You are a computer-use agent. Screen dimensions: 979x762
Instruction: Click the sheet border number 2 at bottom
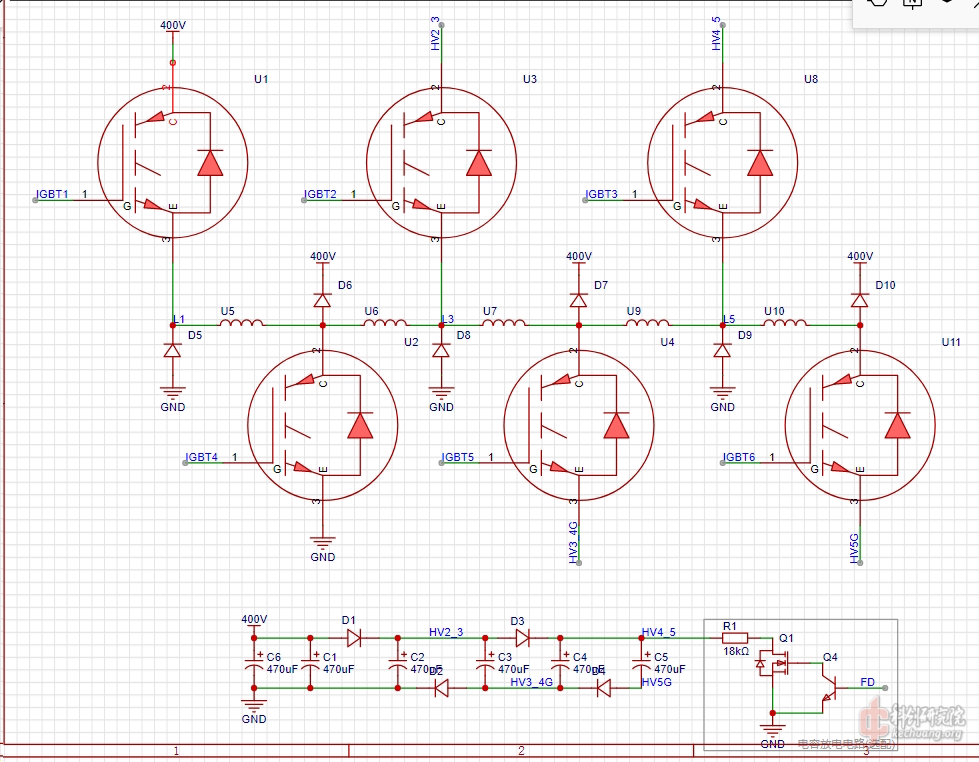point(521,749)
